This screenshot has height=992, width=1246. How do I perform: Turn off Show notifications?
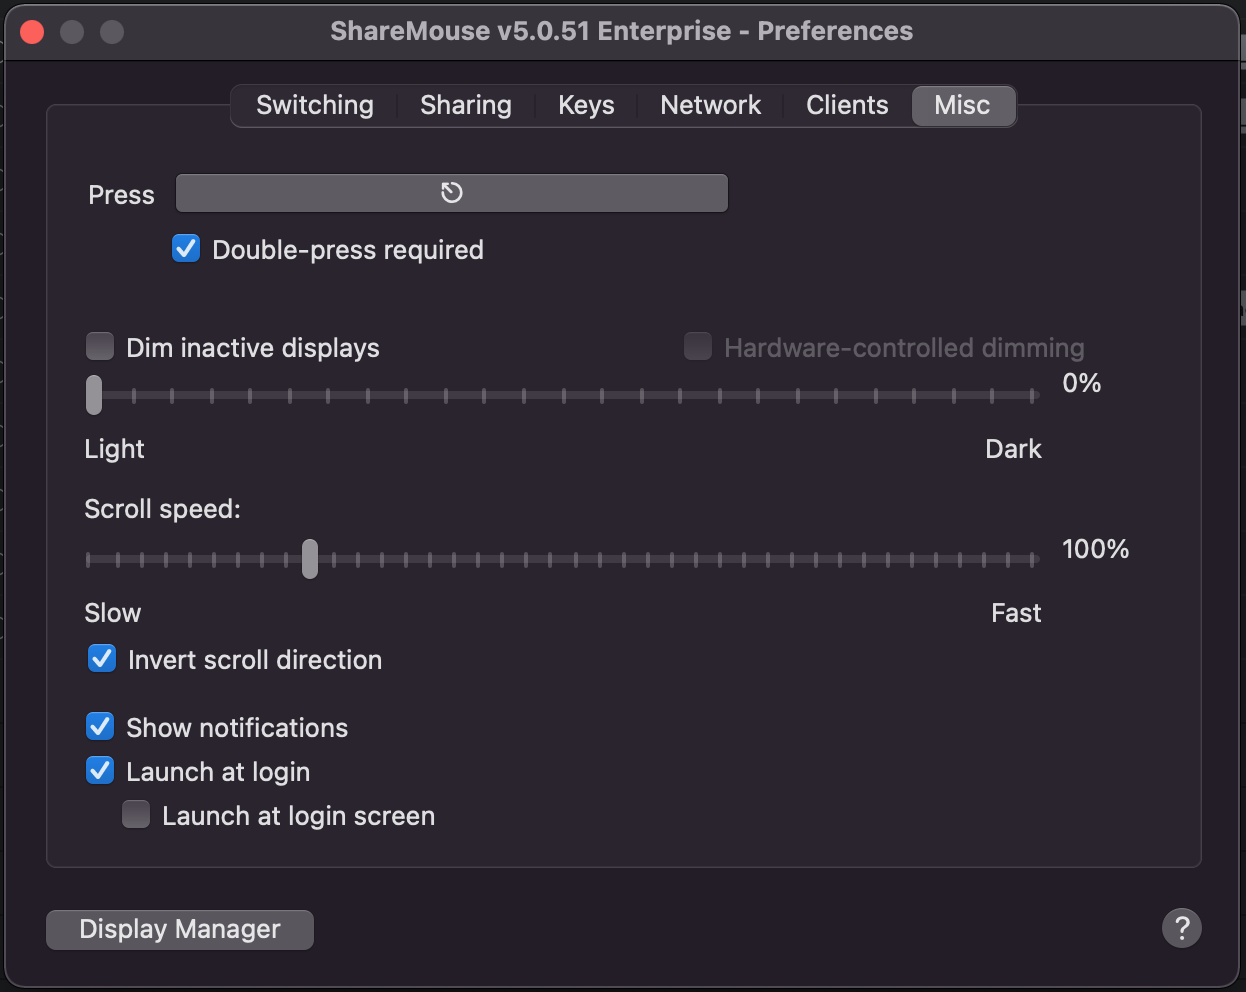pos(99,726)
